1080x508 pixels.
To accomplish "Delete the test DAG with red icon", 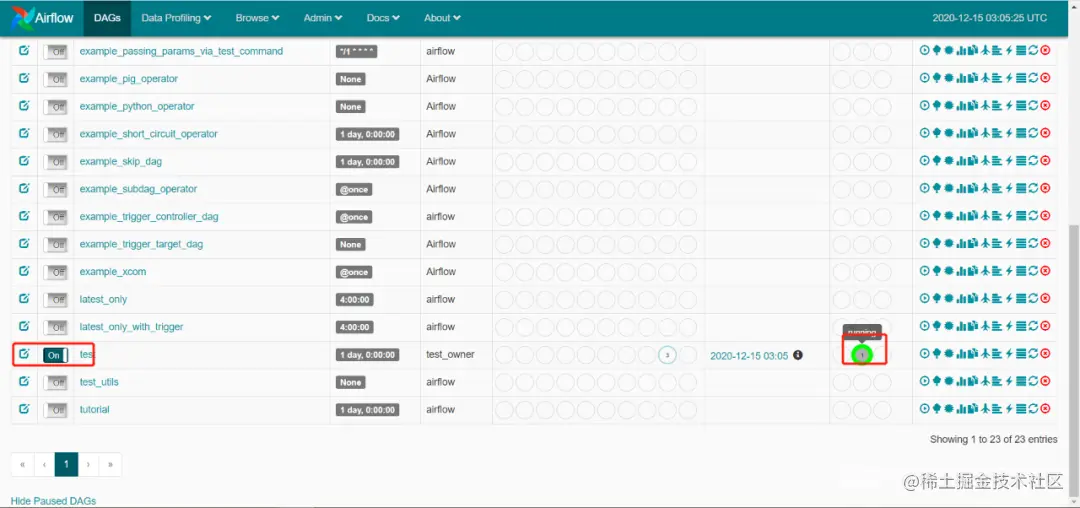I will tap(1045, 353).
